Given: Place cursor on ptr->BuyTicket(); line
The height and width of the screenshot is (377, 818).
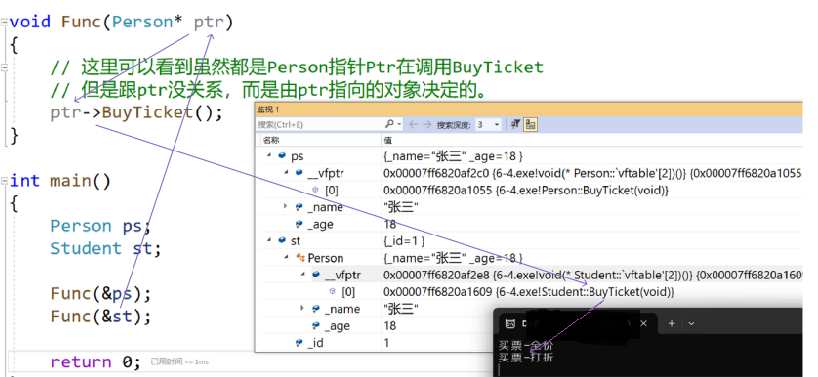Looking at the screenshot, I should point(136,113).
